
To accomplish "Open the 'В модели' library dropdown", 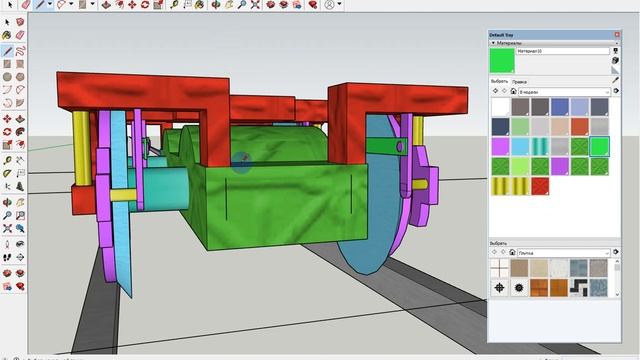I will pos(564,92).
